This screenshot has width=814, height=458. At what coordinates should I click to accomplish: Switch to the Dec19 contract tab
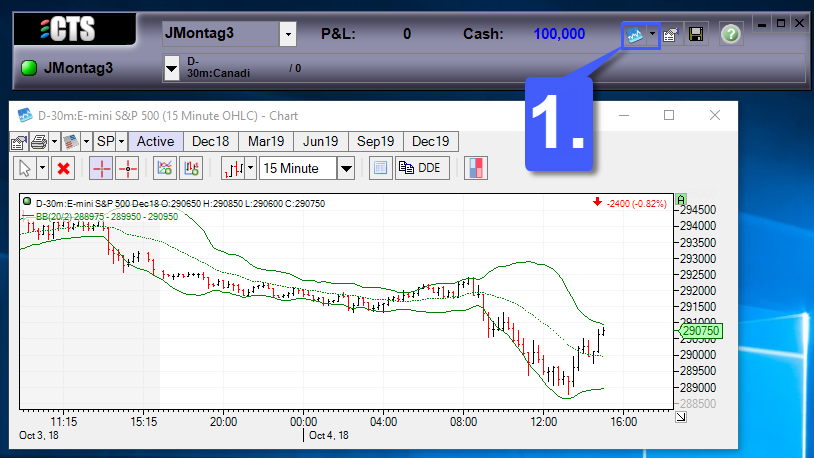[x=430, y=141]
